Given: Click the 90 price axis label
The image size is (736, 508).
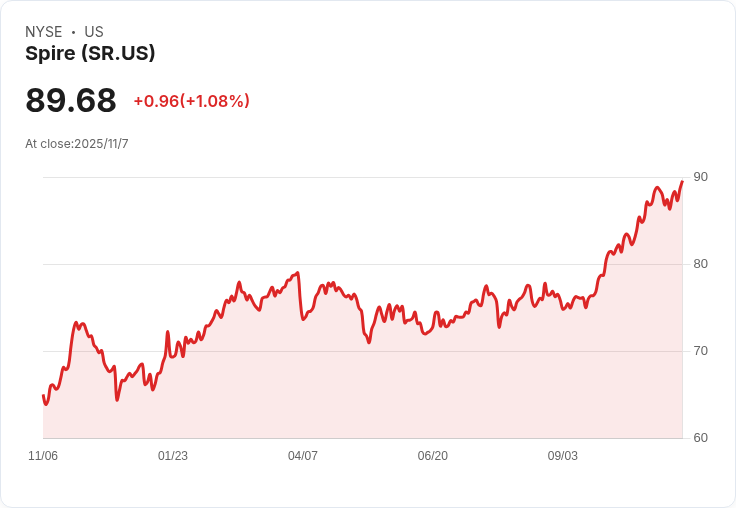Looking at the screenshot, I should [700, 177].
